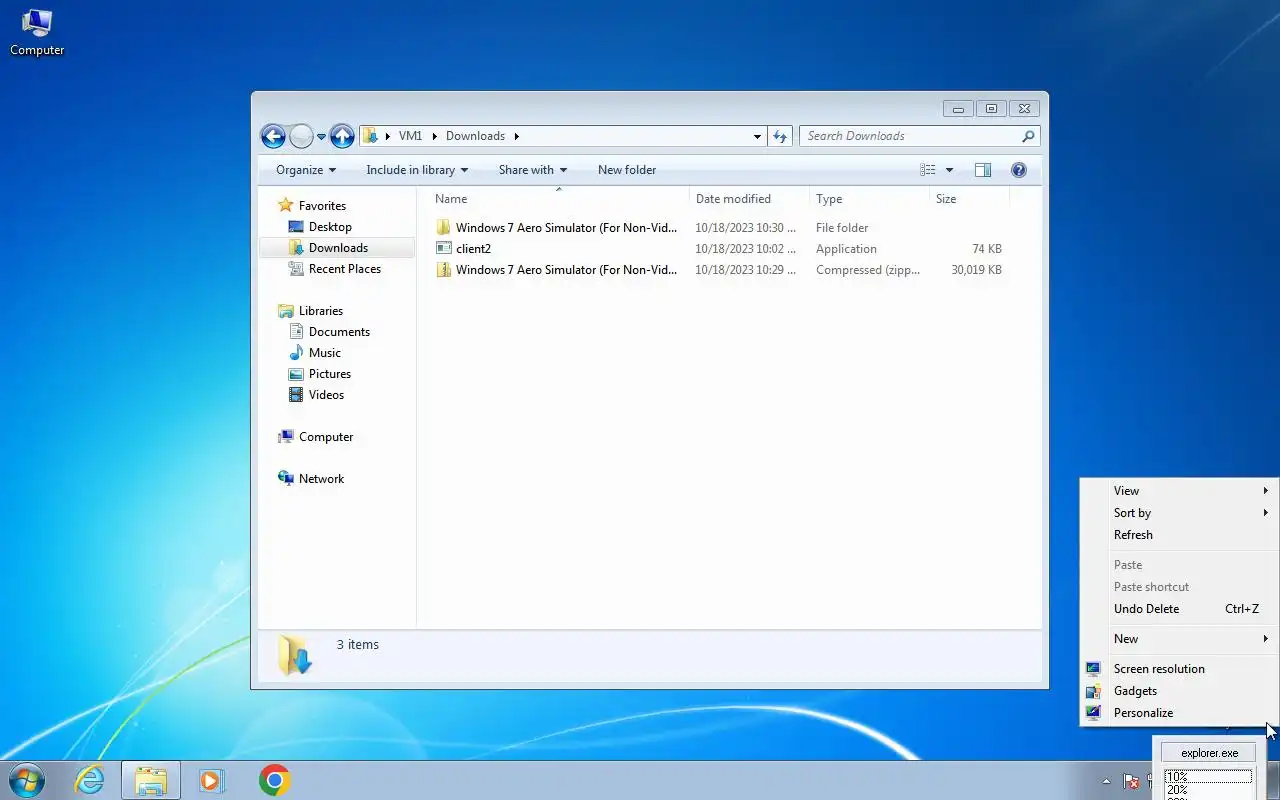1280x800 pixels.
Task: Open Explorer Help icon
Action: (x=1019, y=170)
